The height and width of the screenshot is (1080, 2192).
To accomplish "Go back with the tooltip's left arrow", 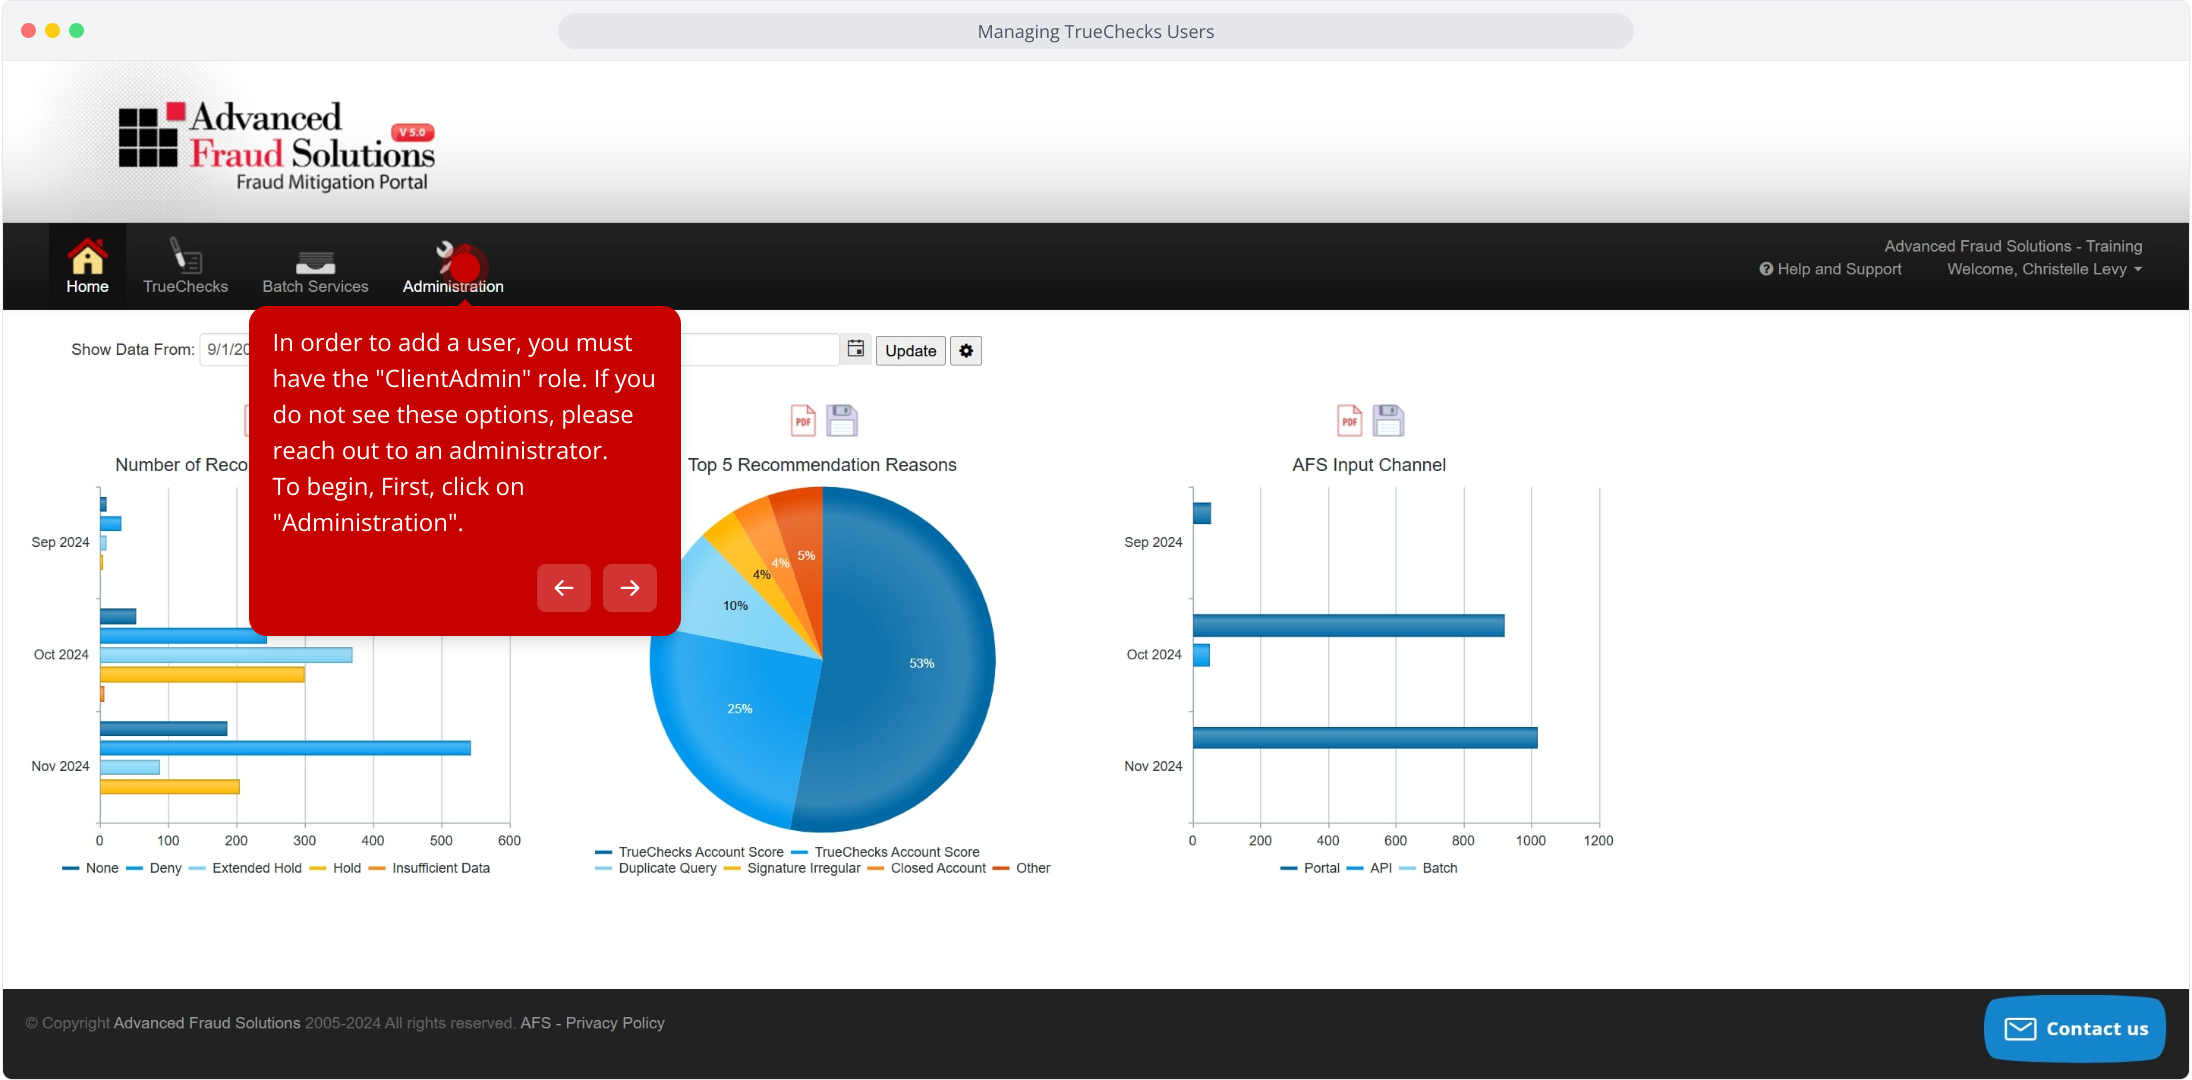I will 564,588.
